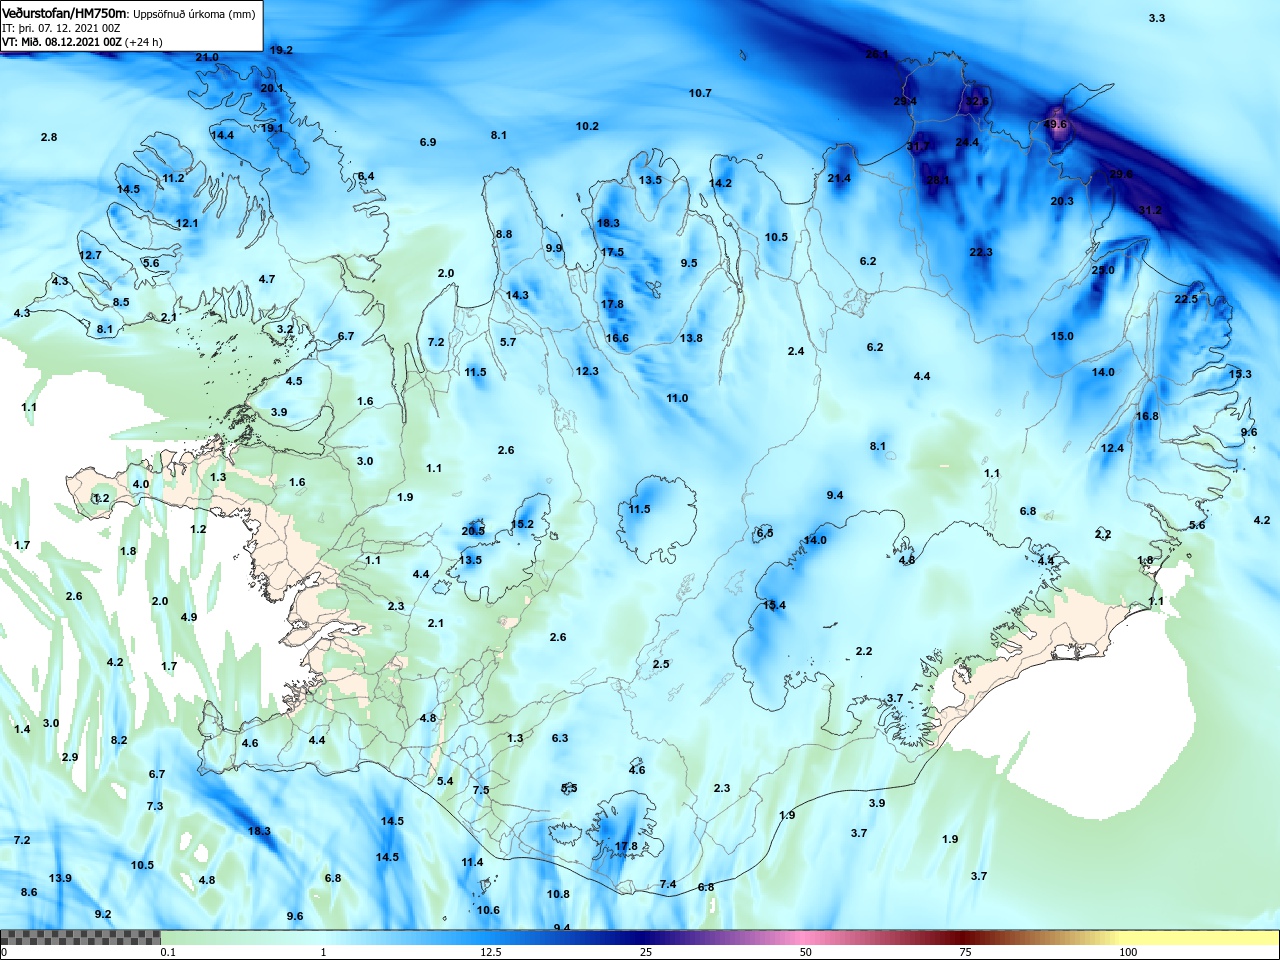Click the 50 label on the color scale
1280x960 pixels.
click(x=806, y=952)
